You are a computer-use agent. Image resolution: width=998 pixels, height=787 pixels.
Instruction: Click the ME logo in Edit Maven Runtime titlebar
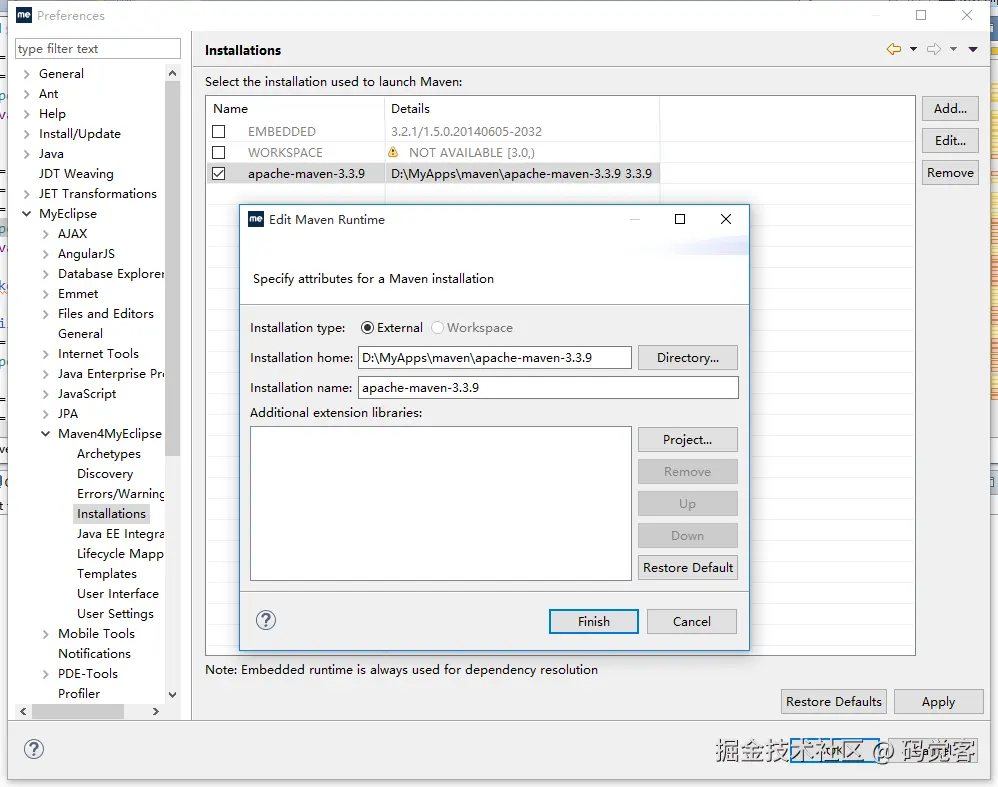point(256,219)
